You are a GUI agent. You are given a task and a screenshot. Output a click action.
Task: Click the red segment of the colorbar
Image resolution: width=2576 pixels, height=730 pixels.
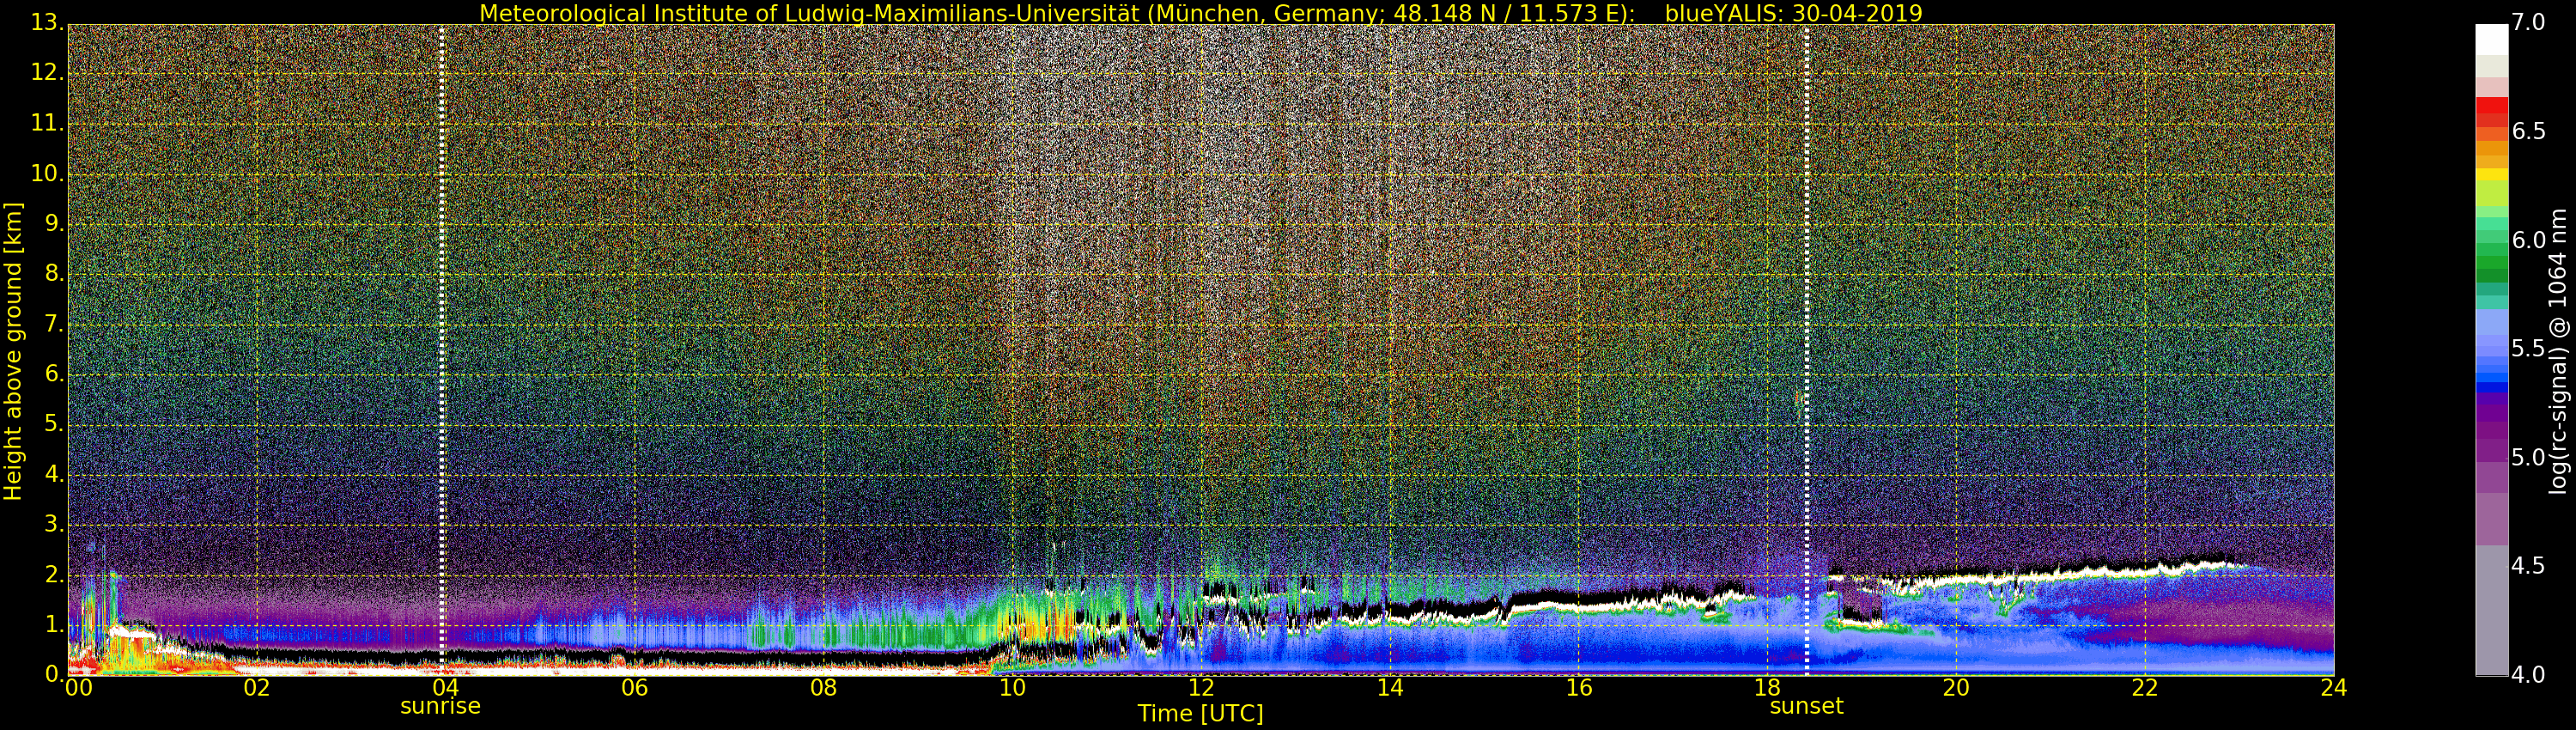coord(2491,106)
